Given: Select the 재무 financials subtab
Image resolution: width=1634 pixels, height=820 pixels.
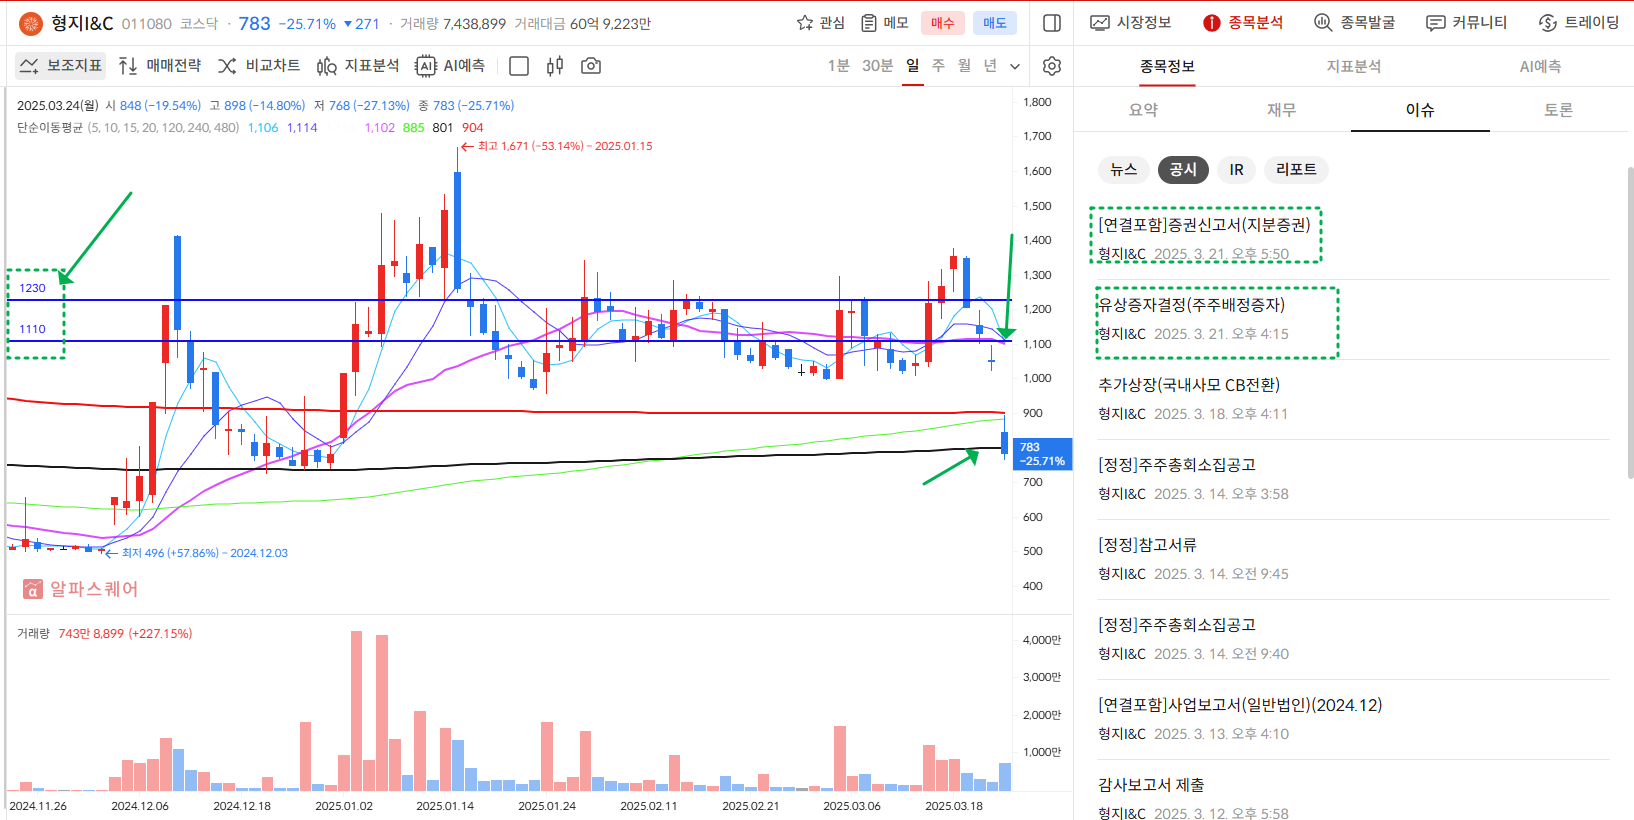Looking at the screenshot, I should pyautogui.click(x=1281, y=110).
